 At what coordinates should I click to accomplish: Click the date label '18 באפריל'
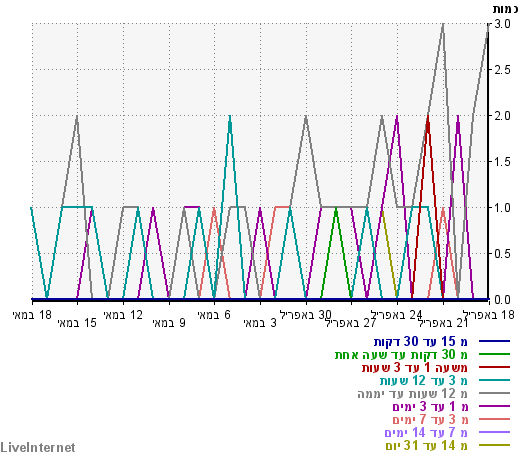(489, 315)
